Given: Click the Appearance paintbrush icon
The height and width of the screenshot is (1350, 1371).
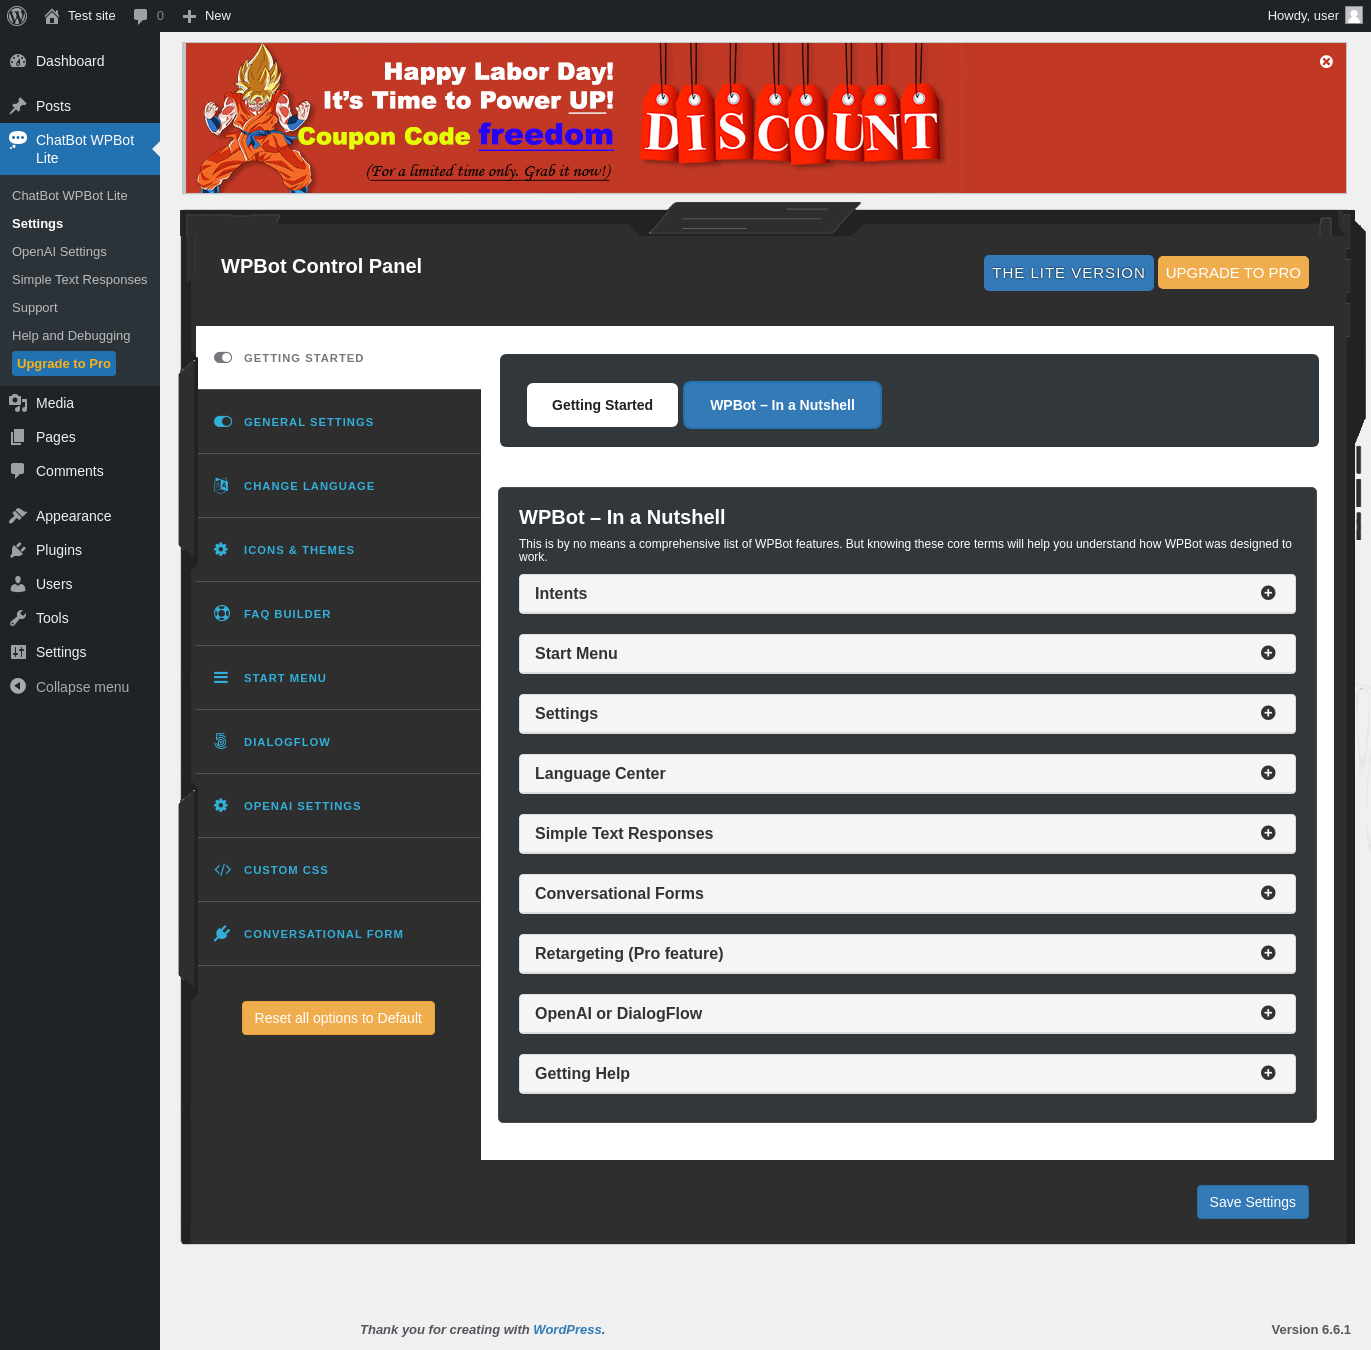Looking at the screenshot, I should pos(18,516).
